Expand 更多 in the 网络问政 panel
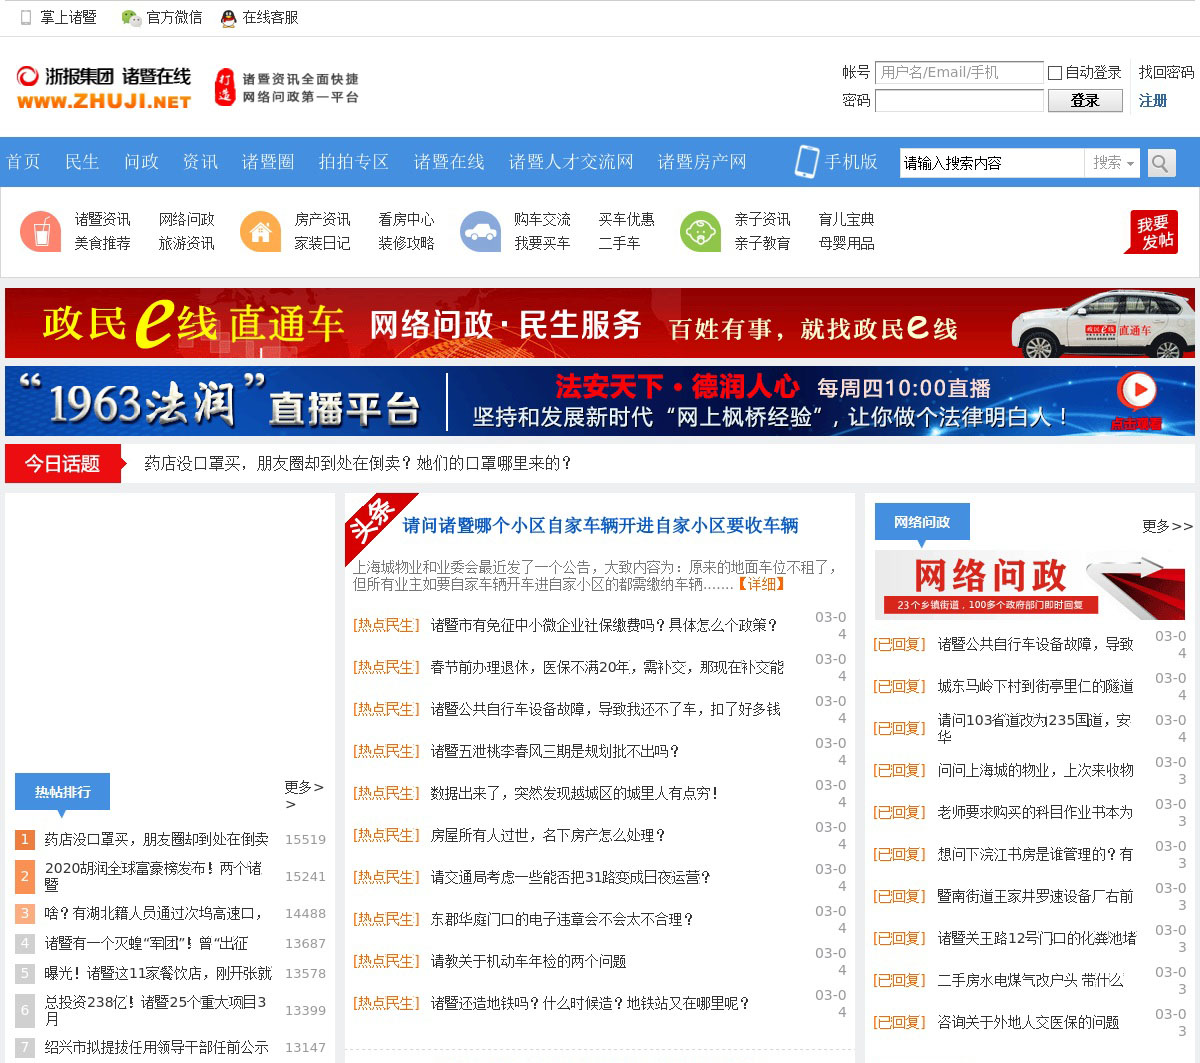 coord(1167,526)
